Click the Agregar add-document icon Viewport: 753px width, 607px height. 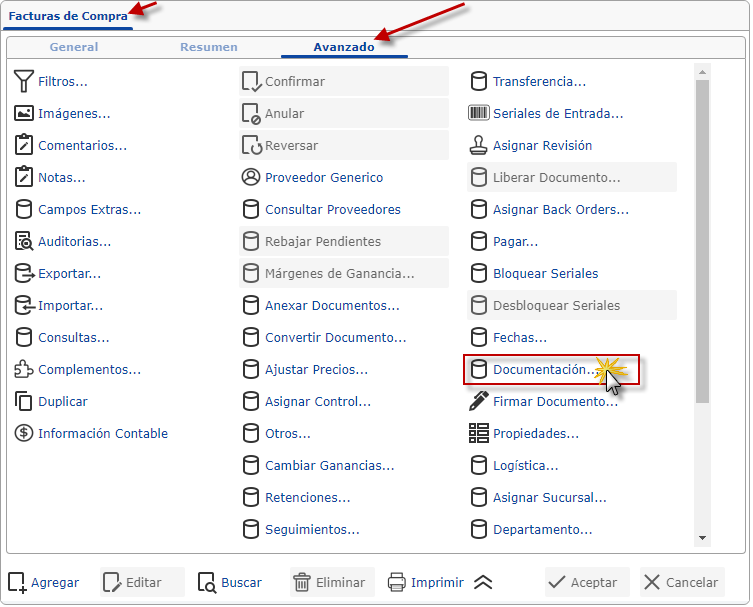pyautogui.click(x=17, y=583)
